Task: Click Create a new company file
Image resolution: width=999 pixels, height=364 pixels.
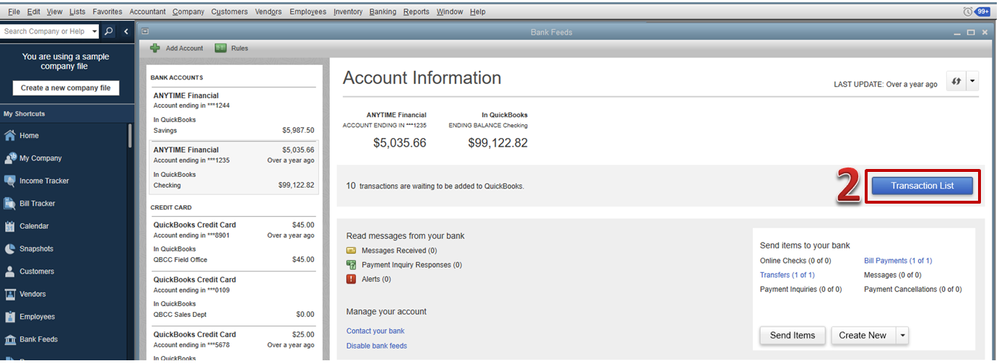Action: pos(66,88)
